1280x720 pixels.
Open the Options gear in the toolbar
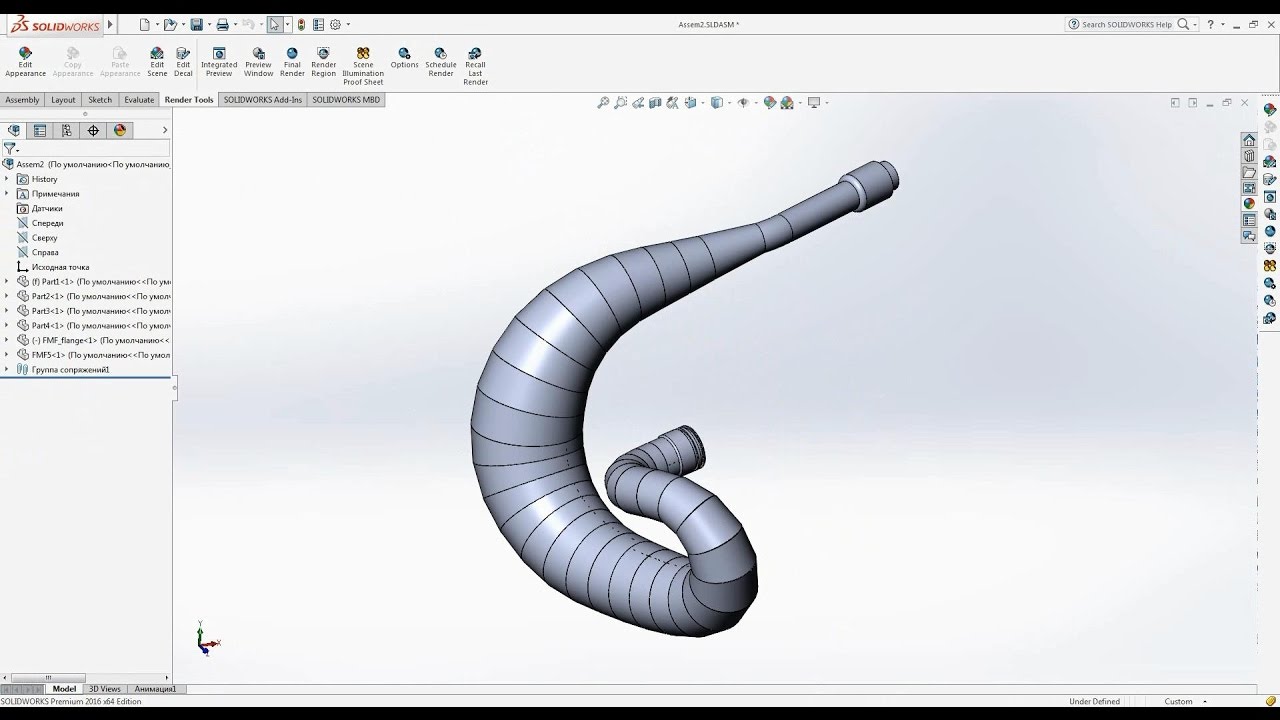coord(335,24)
